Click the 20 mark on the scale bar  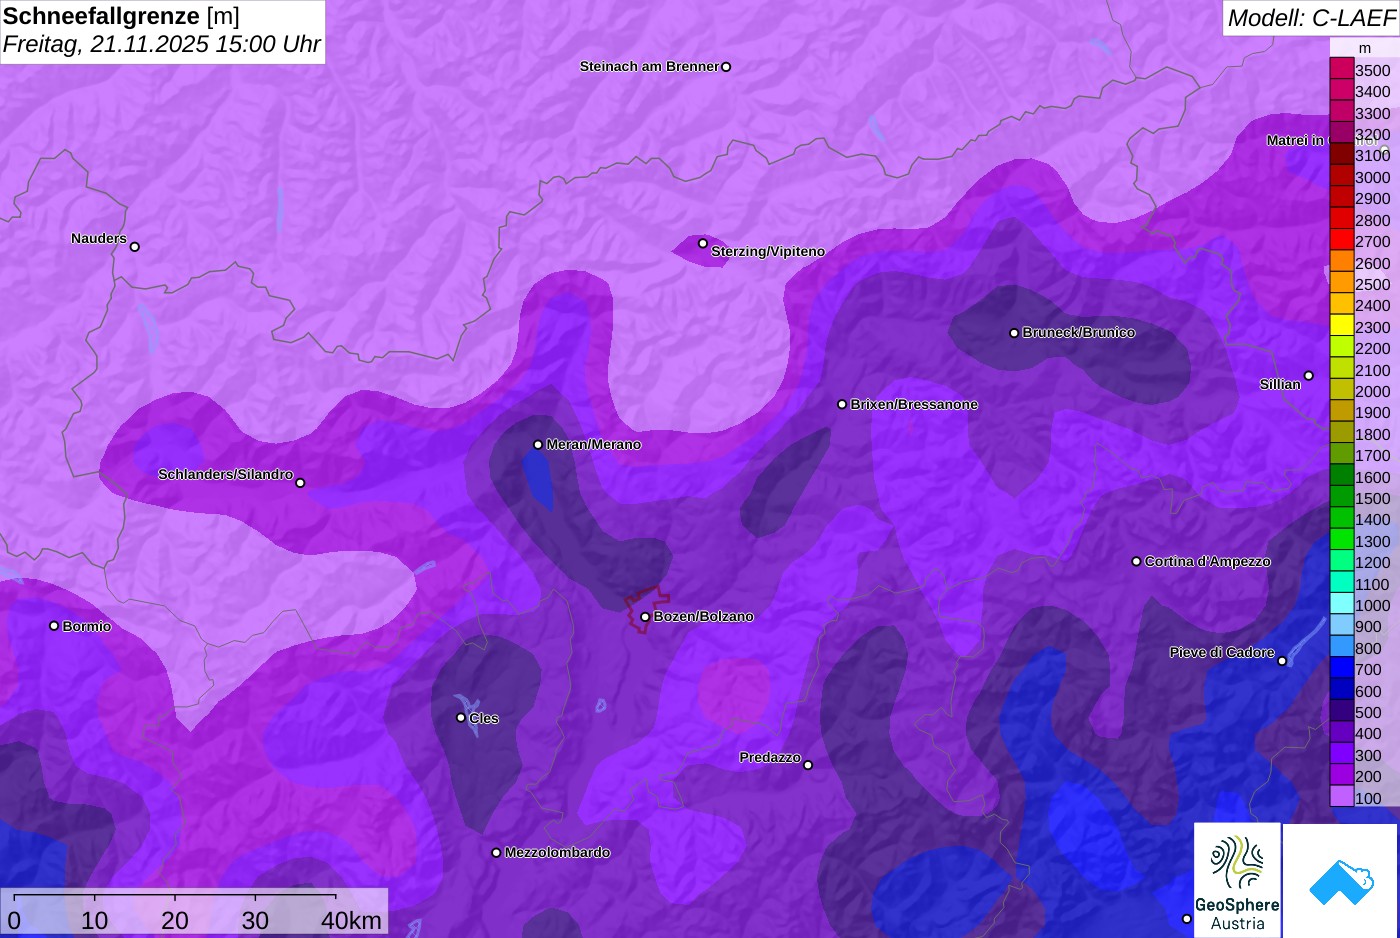click(x=175, y=920)
